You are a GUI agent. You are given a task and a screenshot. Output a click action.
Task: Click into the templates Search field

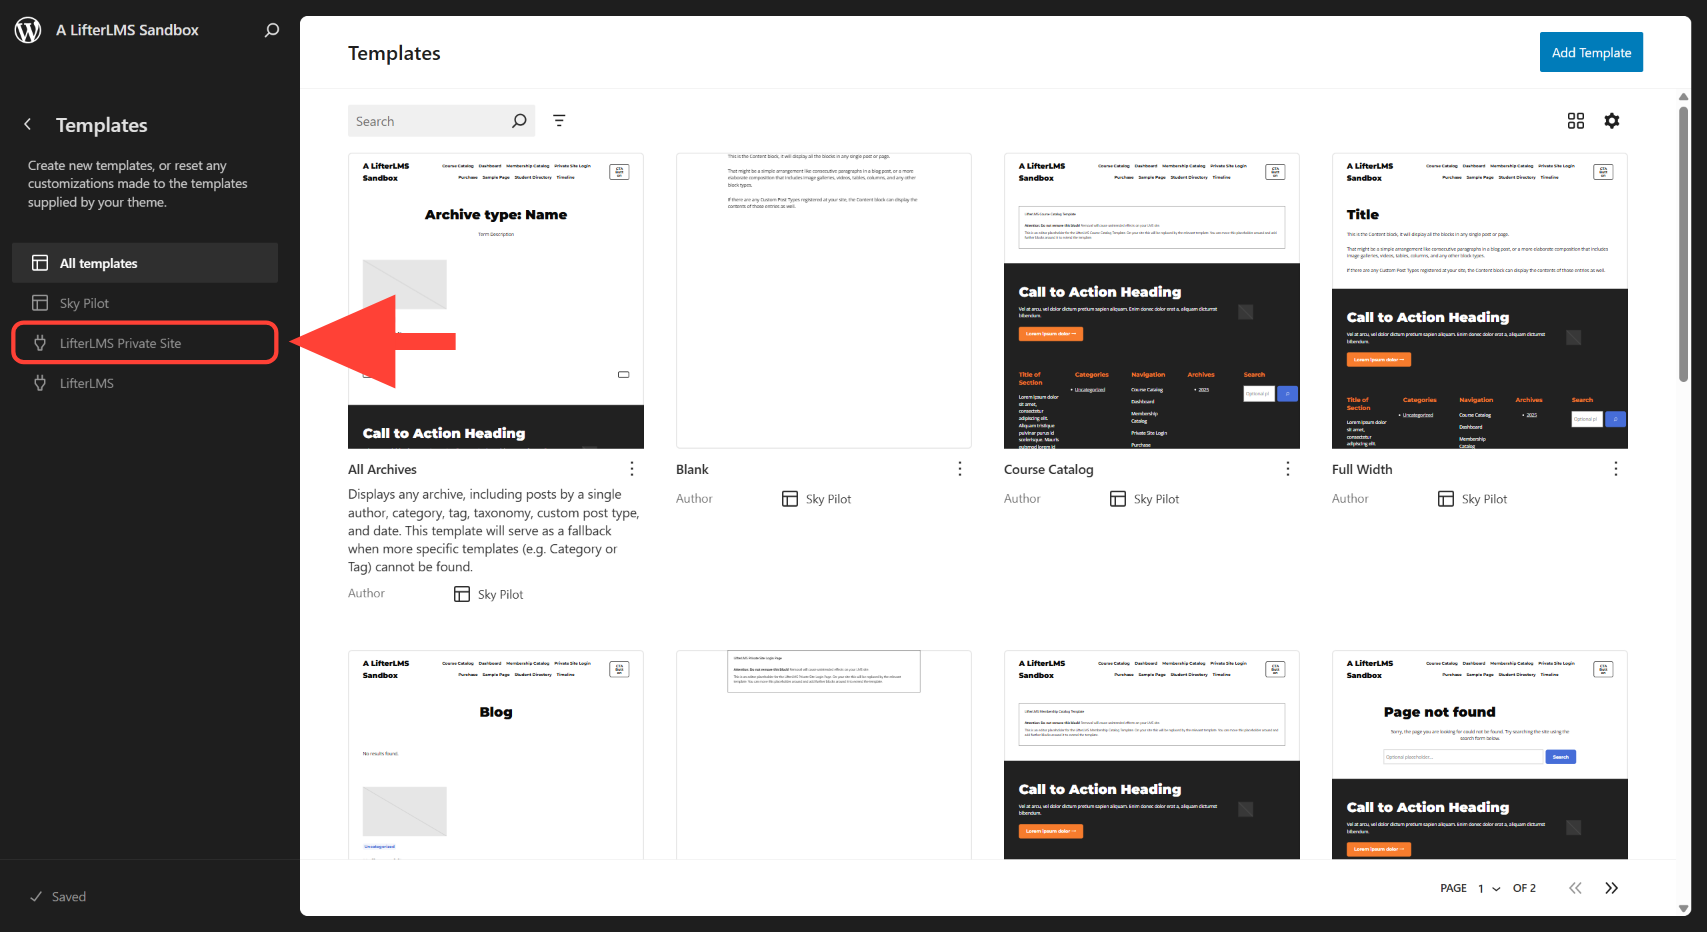(430, 121)
